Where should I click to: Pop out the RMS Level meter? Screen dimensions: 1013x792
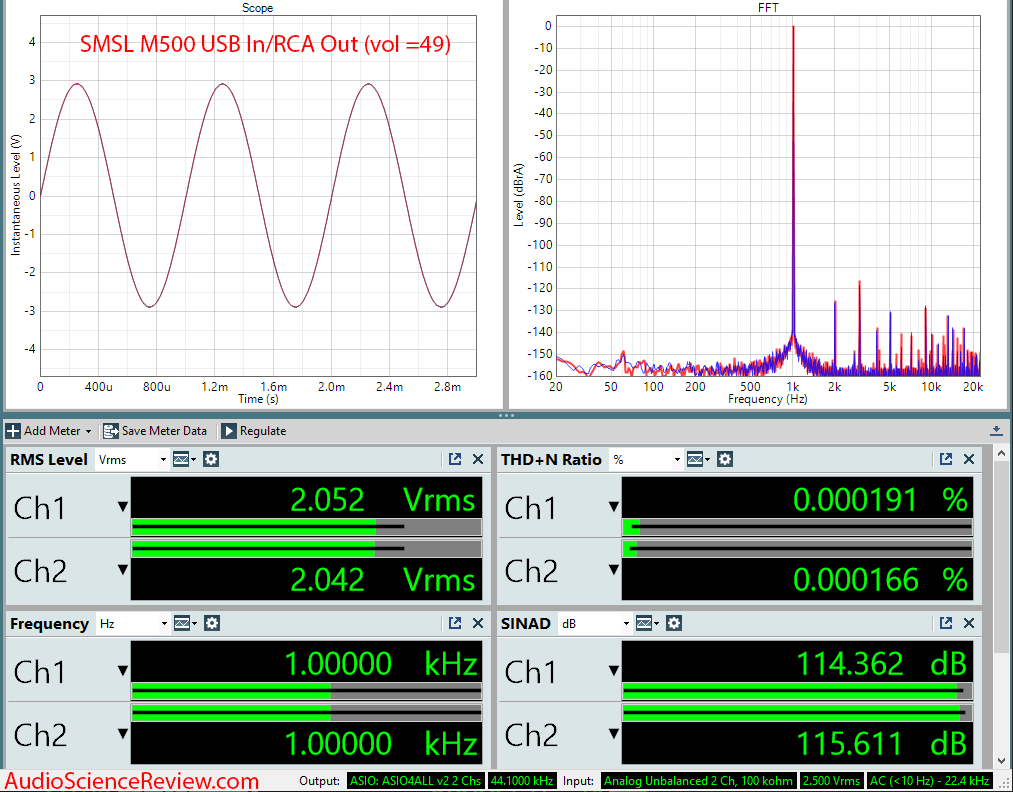point(455,459)
